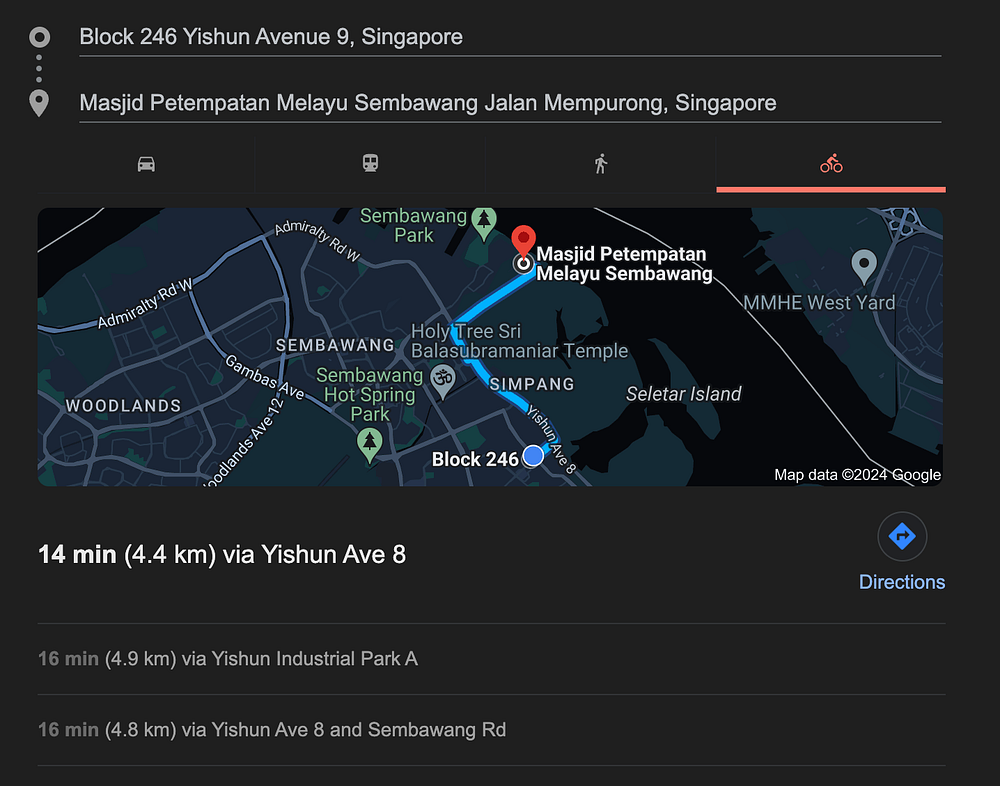
Task: Open the Directions link text
Action: click(902, 582)
